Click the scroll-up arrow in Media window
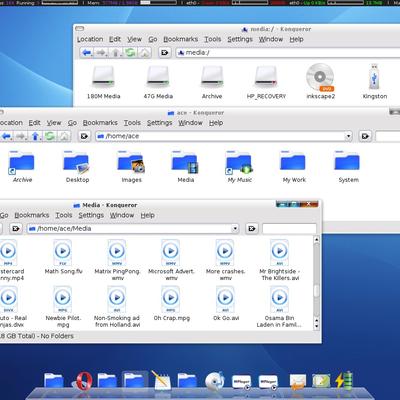The width and height of the screenshot is (400, 400). (316, 239)
